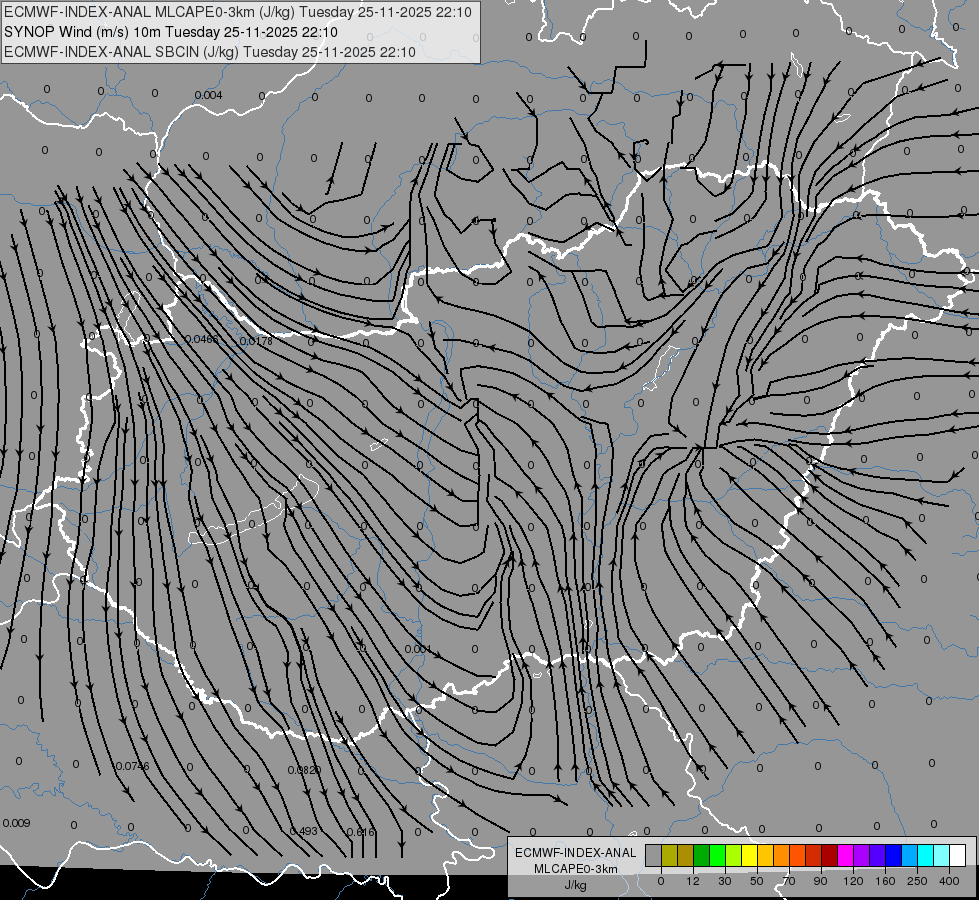This screenshot has width=979, height=900.
Task: Click the 'ECMWF-INDEX-ANAL MLCAPE0-3km (J/kg)' header line
Action: 237,12
